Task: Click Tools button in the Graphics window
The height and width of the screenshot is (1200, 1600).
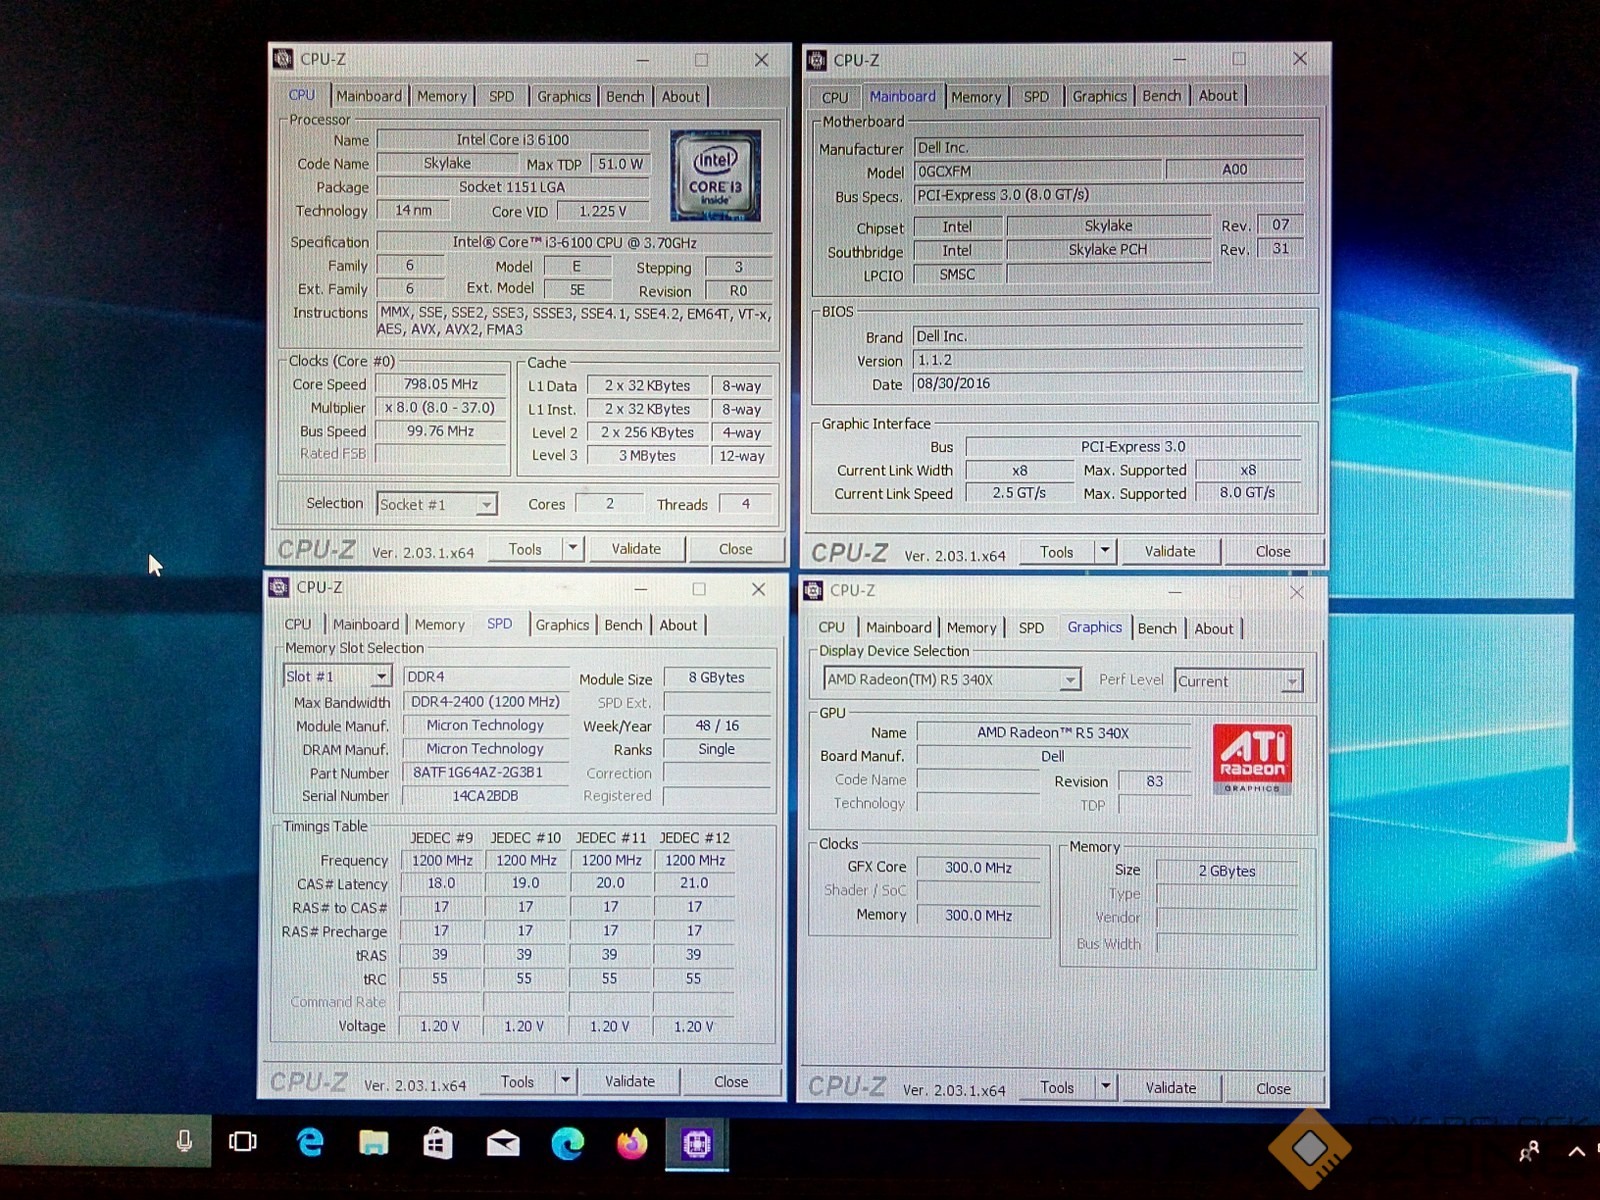Action: point(1057,1087)
